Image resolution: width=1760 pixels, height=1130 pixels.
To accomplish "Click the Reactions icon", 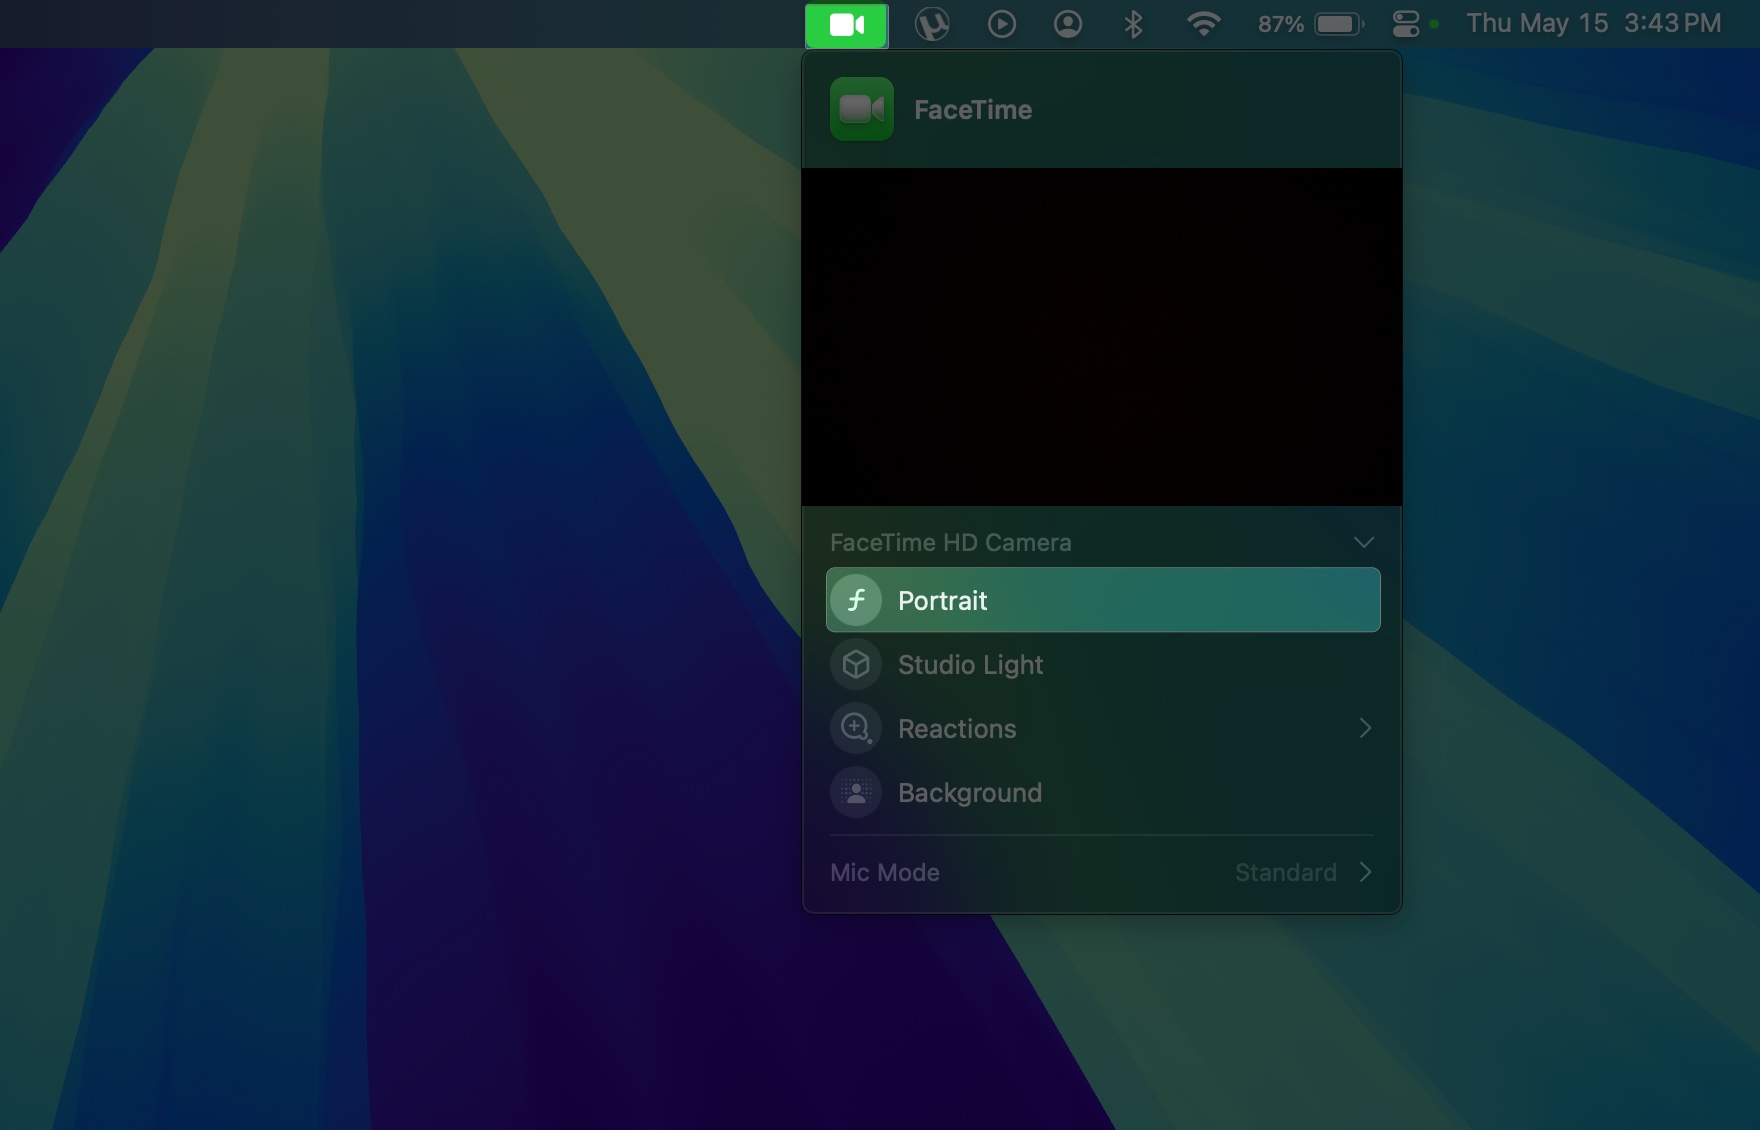I will [x=856, y=728].
